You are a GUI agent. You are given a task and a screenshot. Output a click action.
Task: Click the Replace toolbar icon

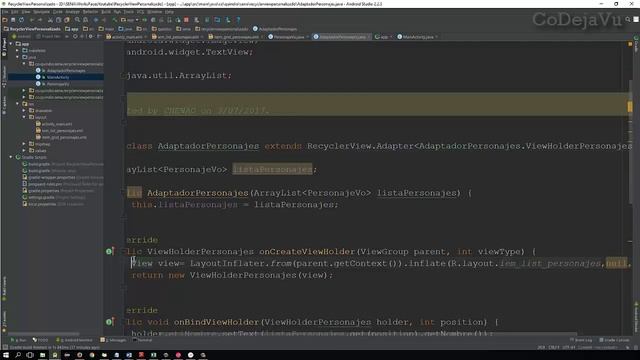pos(85,20)
